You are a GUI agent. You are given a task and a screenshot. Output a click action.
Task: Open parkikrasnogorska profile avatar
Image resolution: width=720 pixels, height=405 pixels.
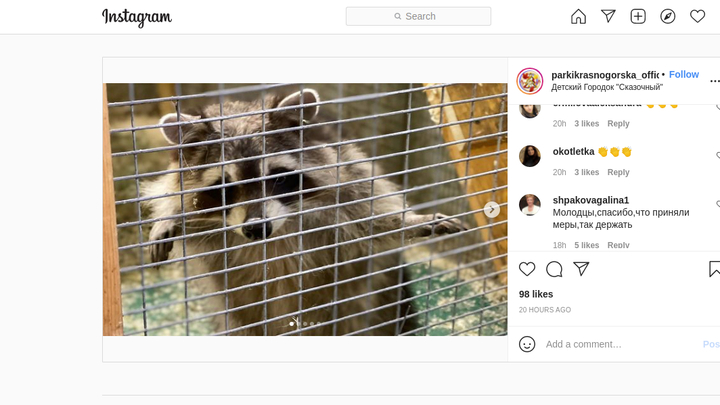(x=530, y=81)
